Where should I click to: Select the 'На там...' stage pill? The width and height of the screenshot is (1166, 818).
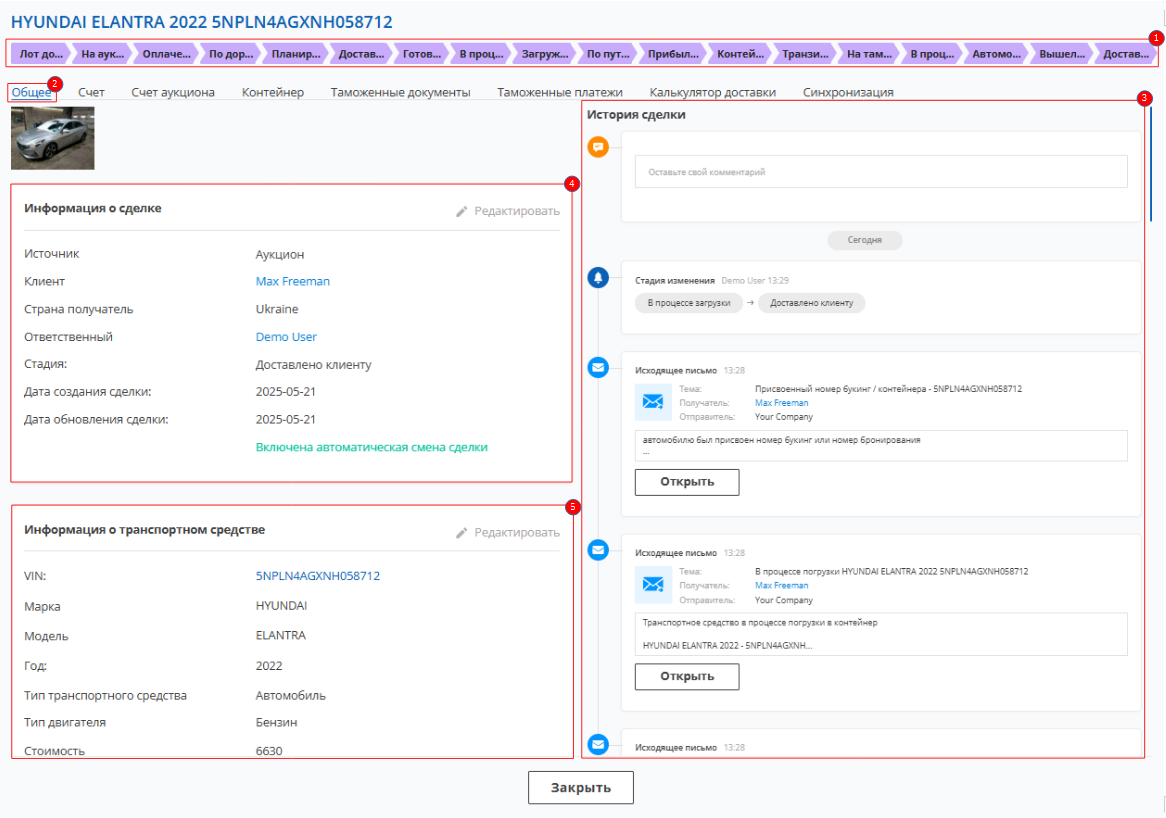(869, 54)
